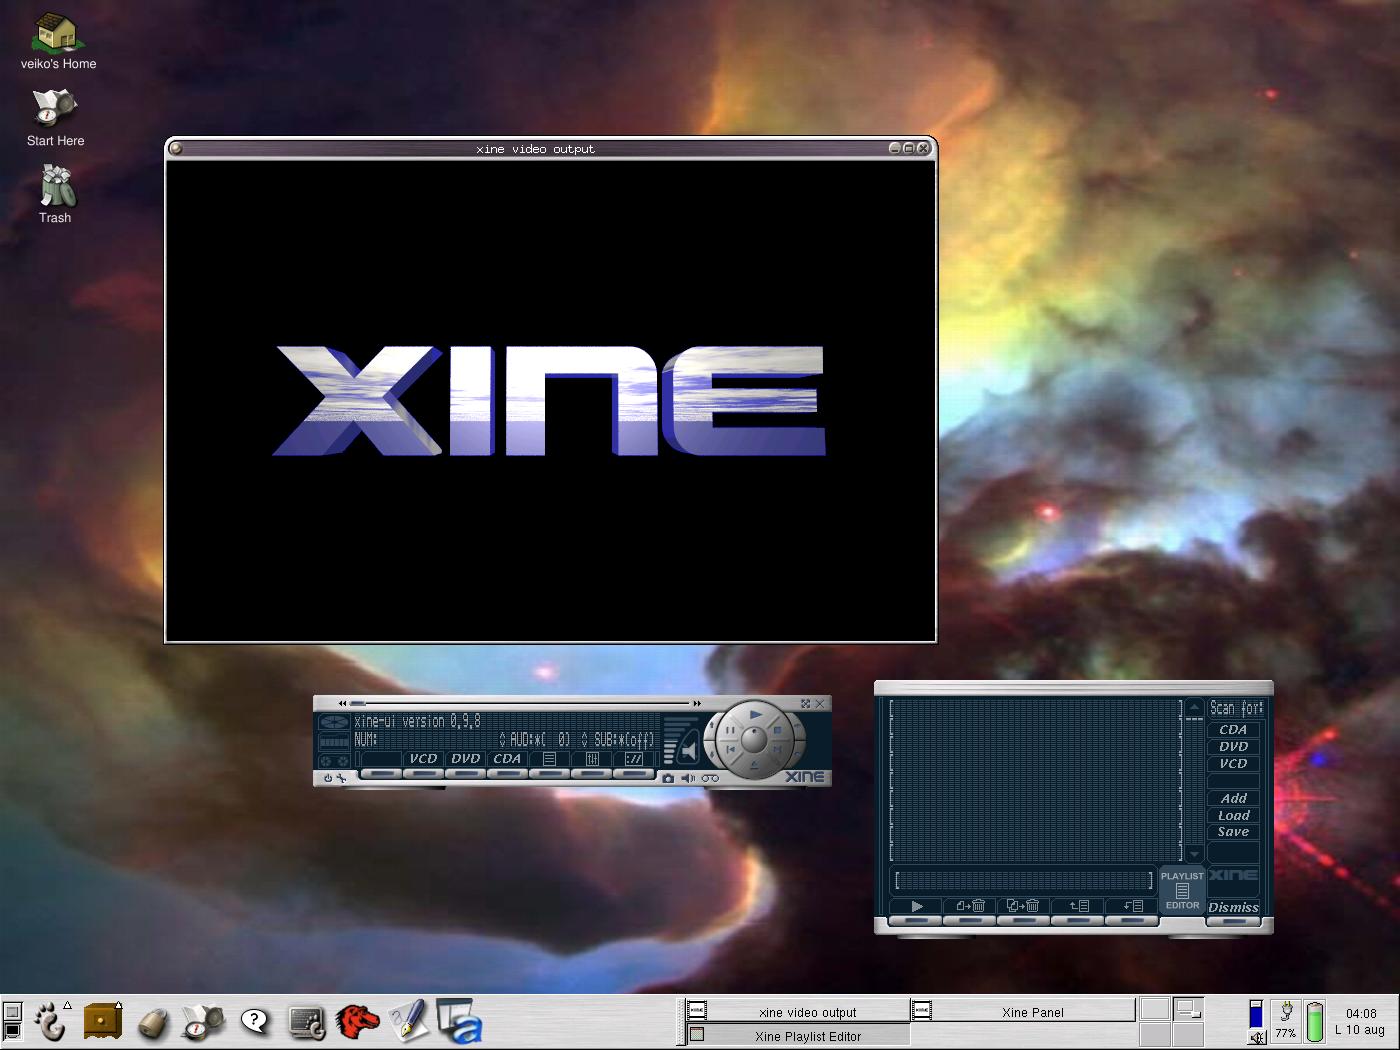The image size is (1400, 1050).
Task: Click the battery monitor showing 77%
Action: click(x=1285, y=1022)
